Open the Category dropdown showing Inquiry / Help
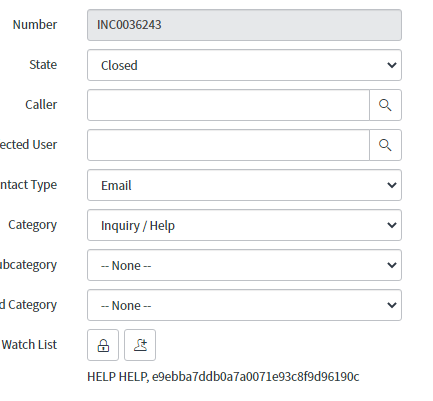 [x=244, y=225]
